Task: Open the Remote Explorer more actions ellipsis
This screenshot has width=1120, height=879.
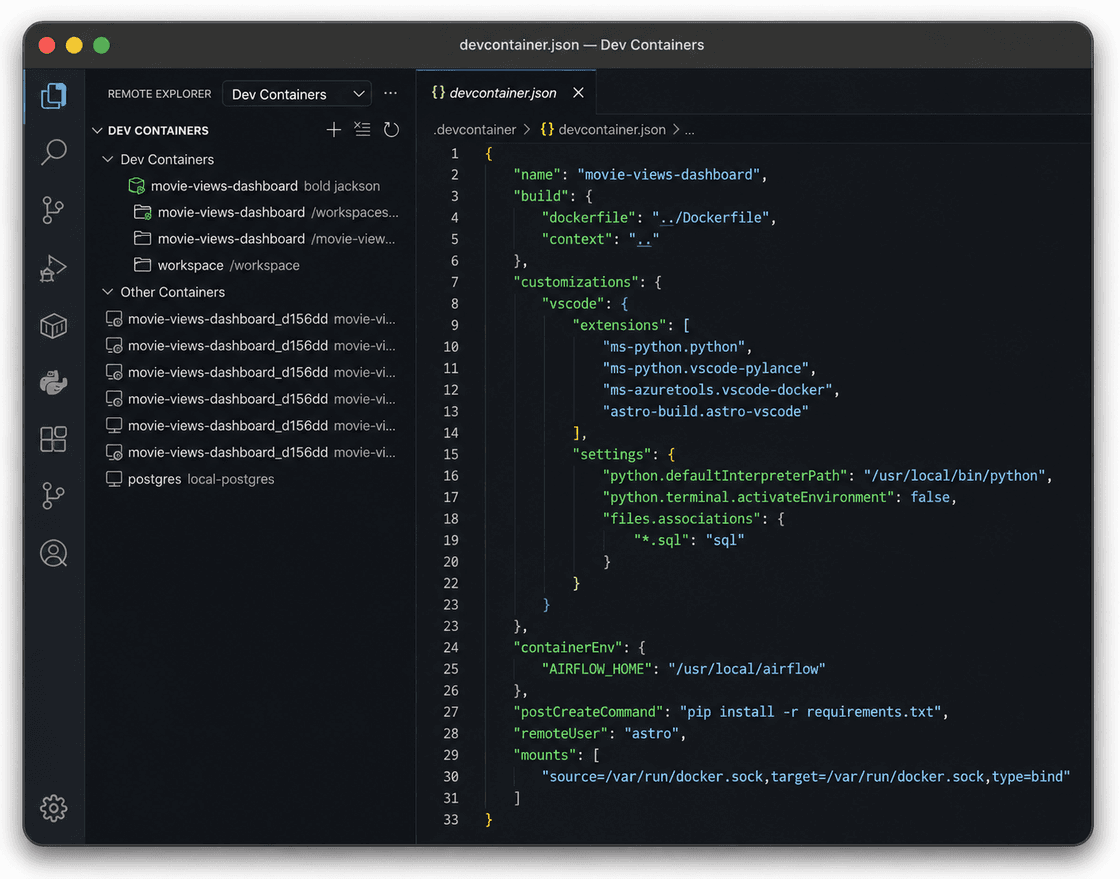Action: [x=390, y=94]
